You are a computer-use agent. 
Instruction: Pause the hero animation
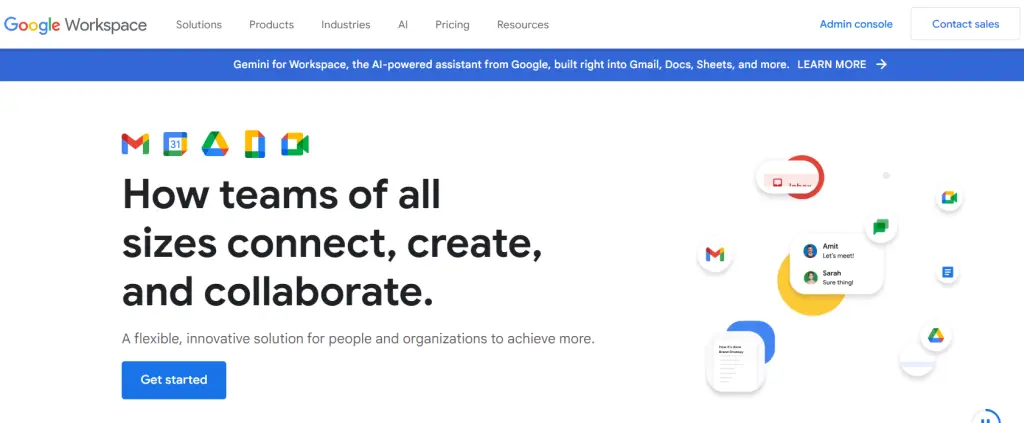[986, 418]
